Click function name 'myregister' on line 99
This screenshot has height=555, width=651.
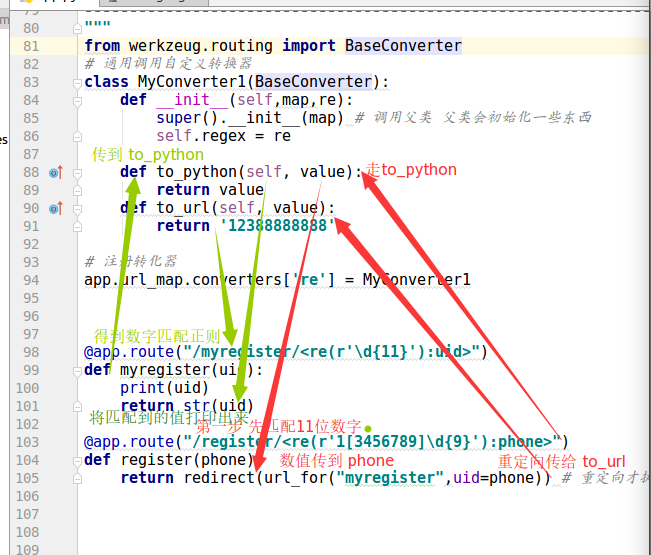pyautogui.click(x=165, y=370)
